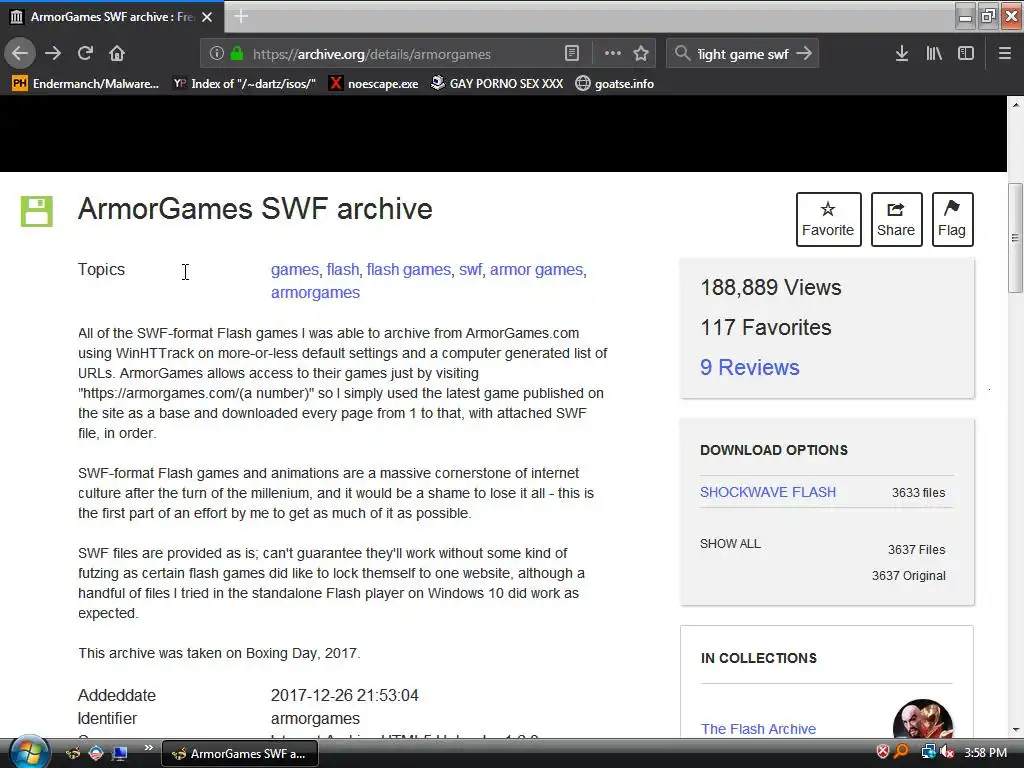The image size is (1024, 768).
Task: Click the Share button
Action: [896, 219]
